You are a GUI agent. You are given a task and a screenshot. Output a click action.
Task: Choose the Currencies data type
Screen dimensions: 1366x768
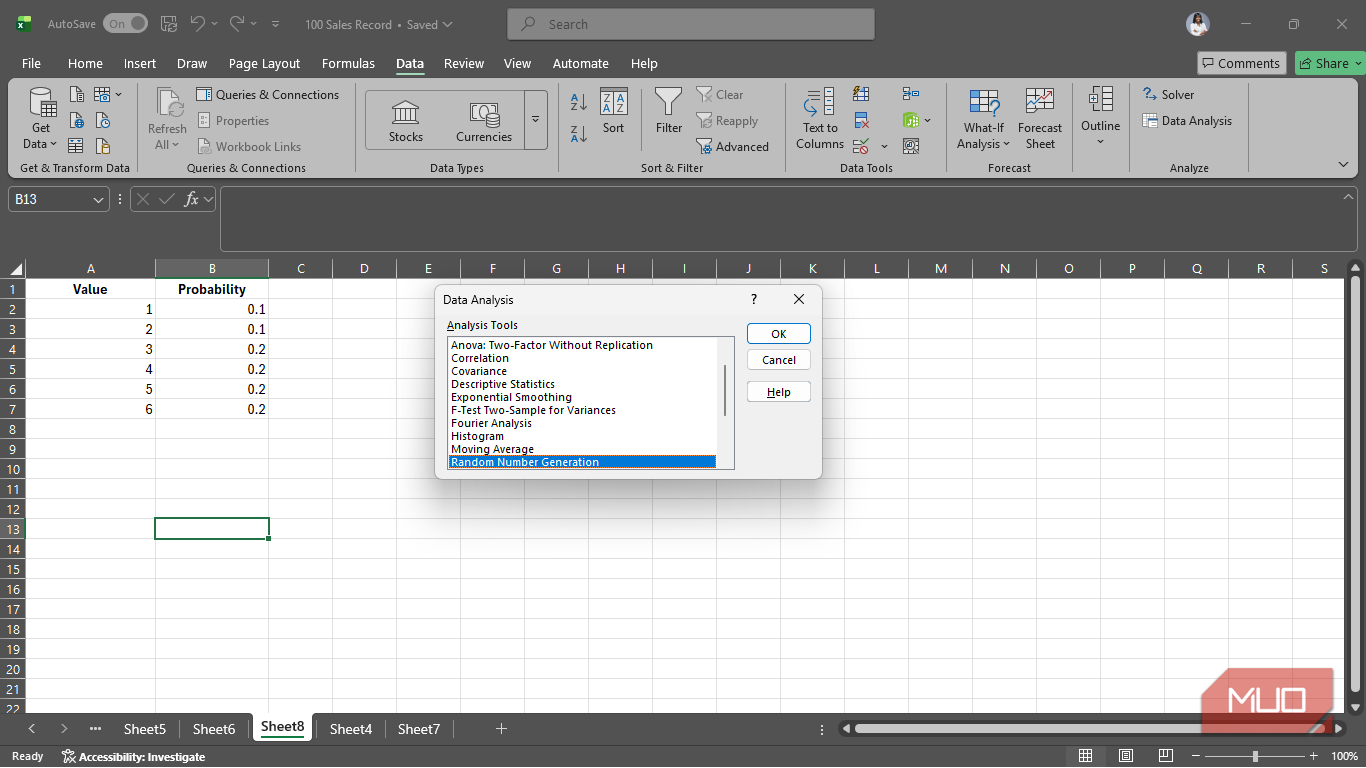484,121
